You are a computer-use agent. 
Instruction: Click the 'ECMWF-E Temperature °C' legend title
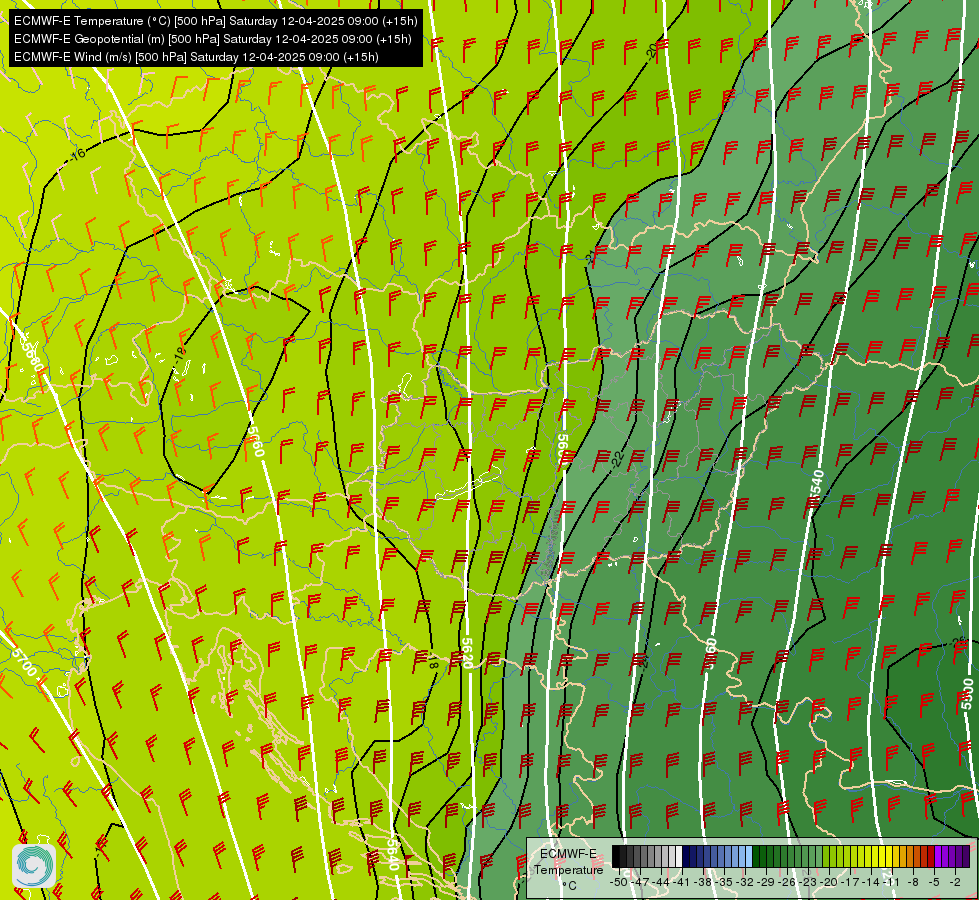[x=568, y=869]
